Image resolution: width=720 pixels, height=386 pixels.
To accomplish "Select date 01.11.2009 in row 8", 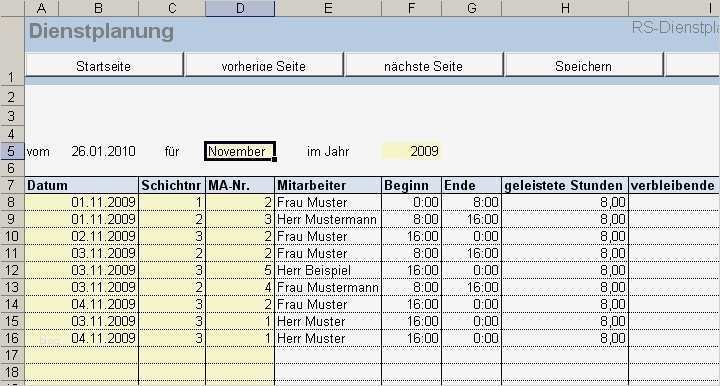I will pyautogui.click(x=81, y=202).
